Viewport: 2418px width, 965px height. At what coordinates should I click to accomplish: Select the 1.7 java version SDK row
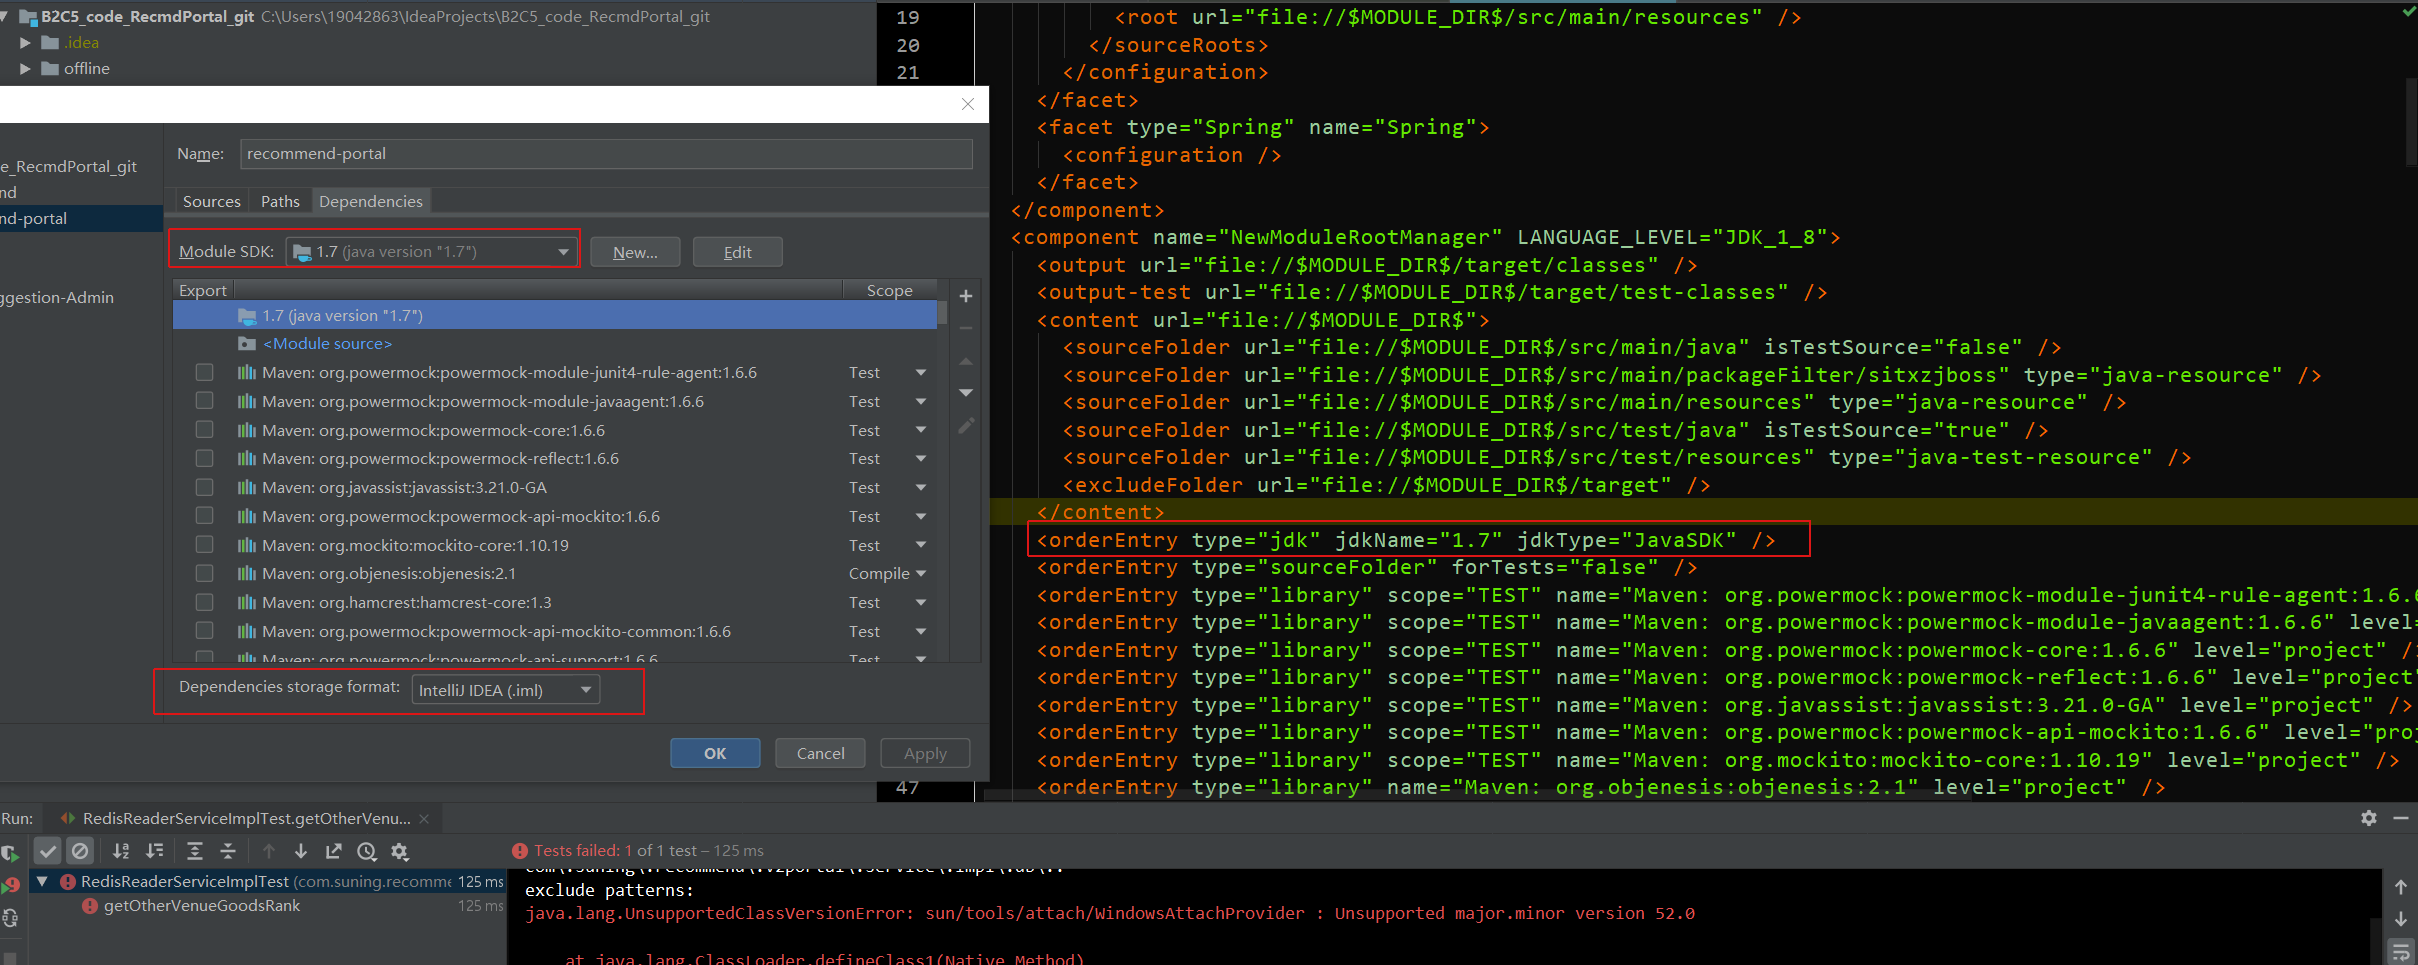pos(555,315)
